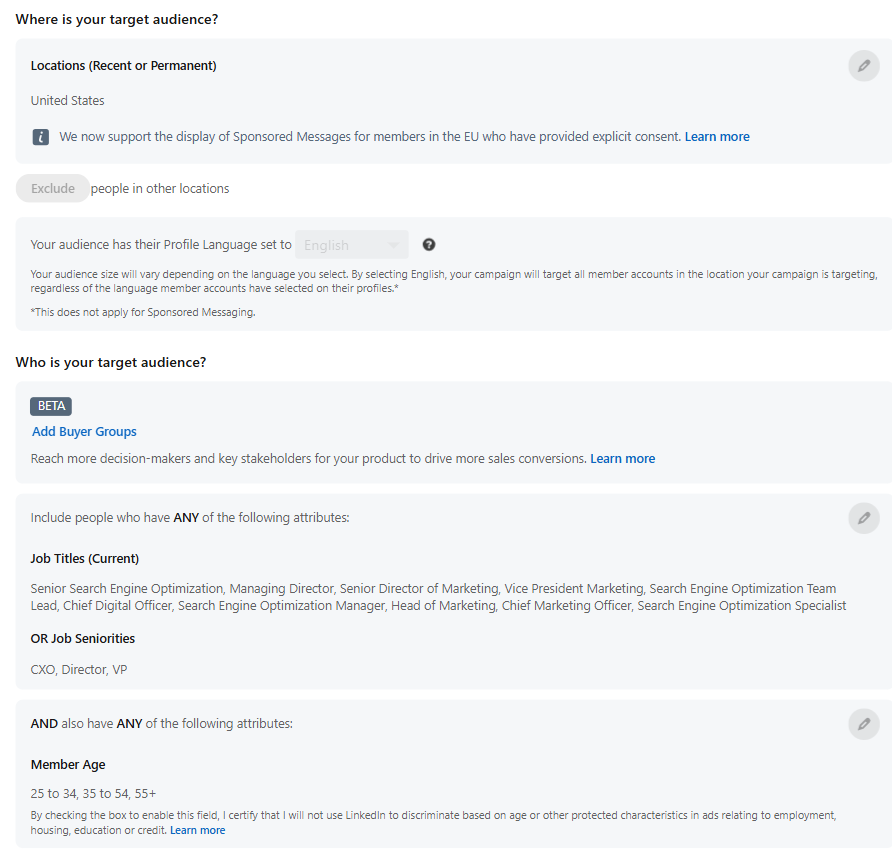Open Add Buyer Groups
The height and width of the screenshot is (849, 892).
pos(84,432)
